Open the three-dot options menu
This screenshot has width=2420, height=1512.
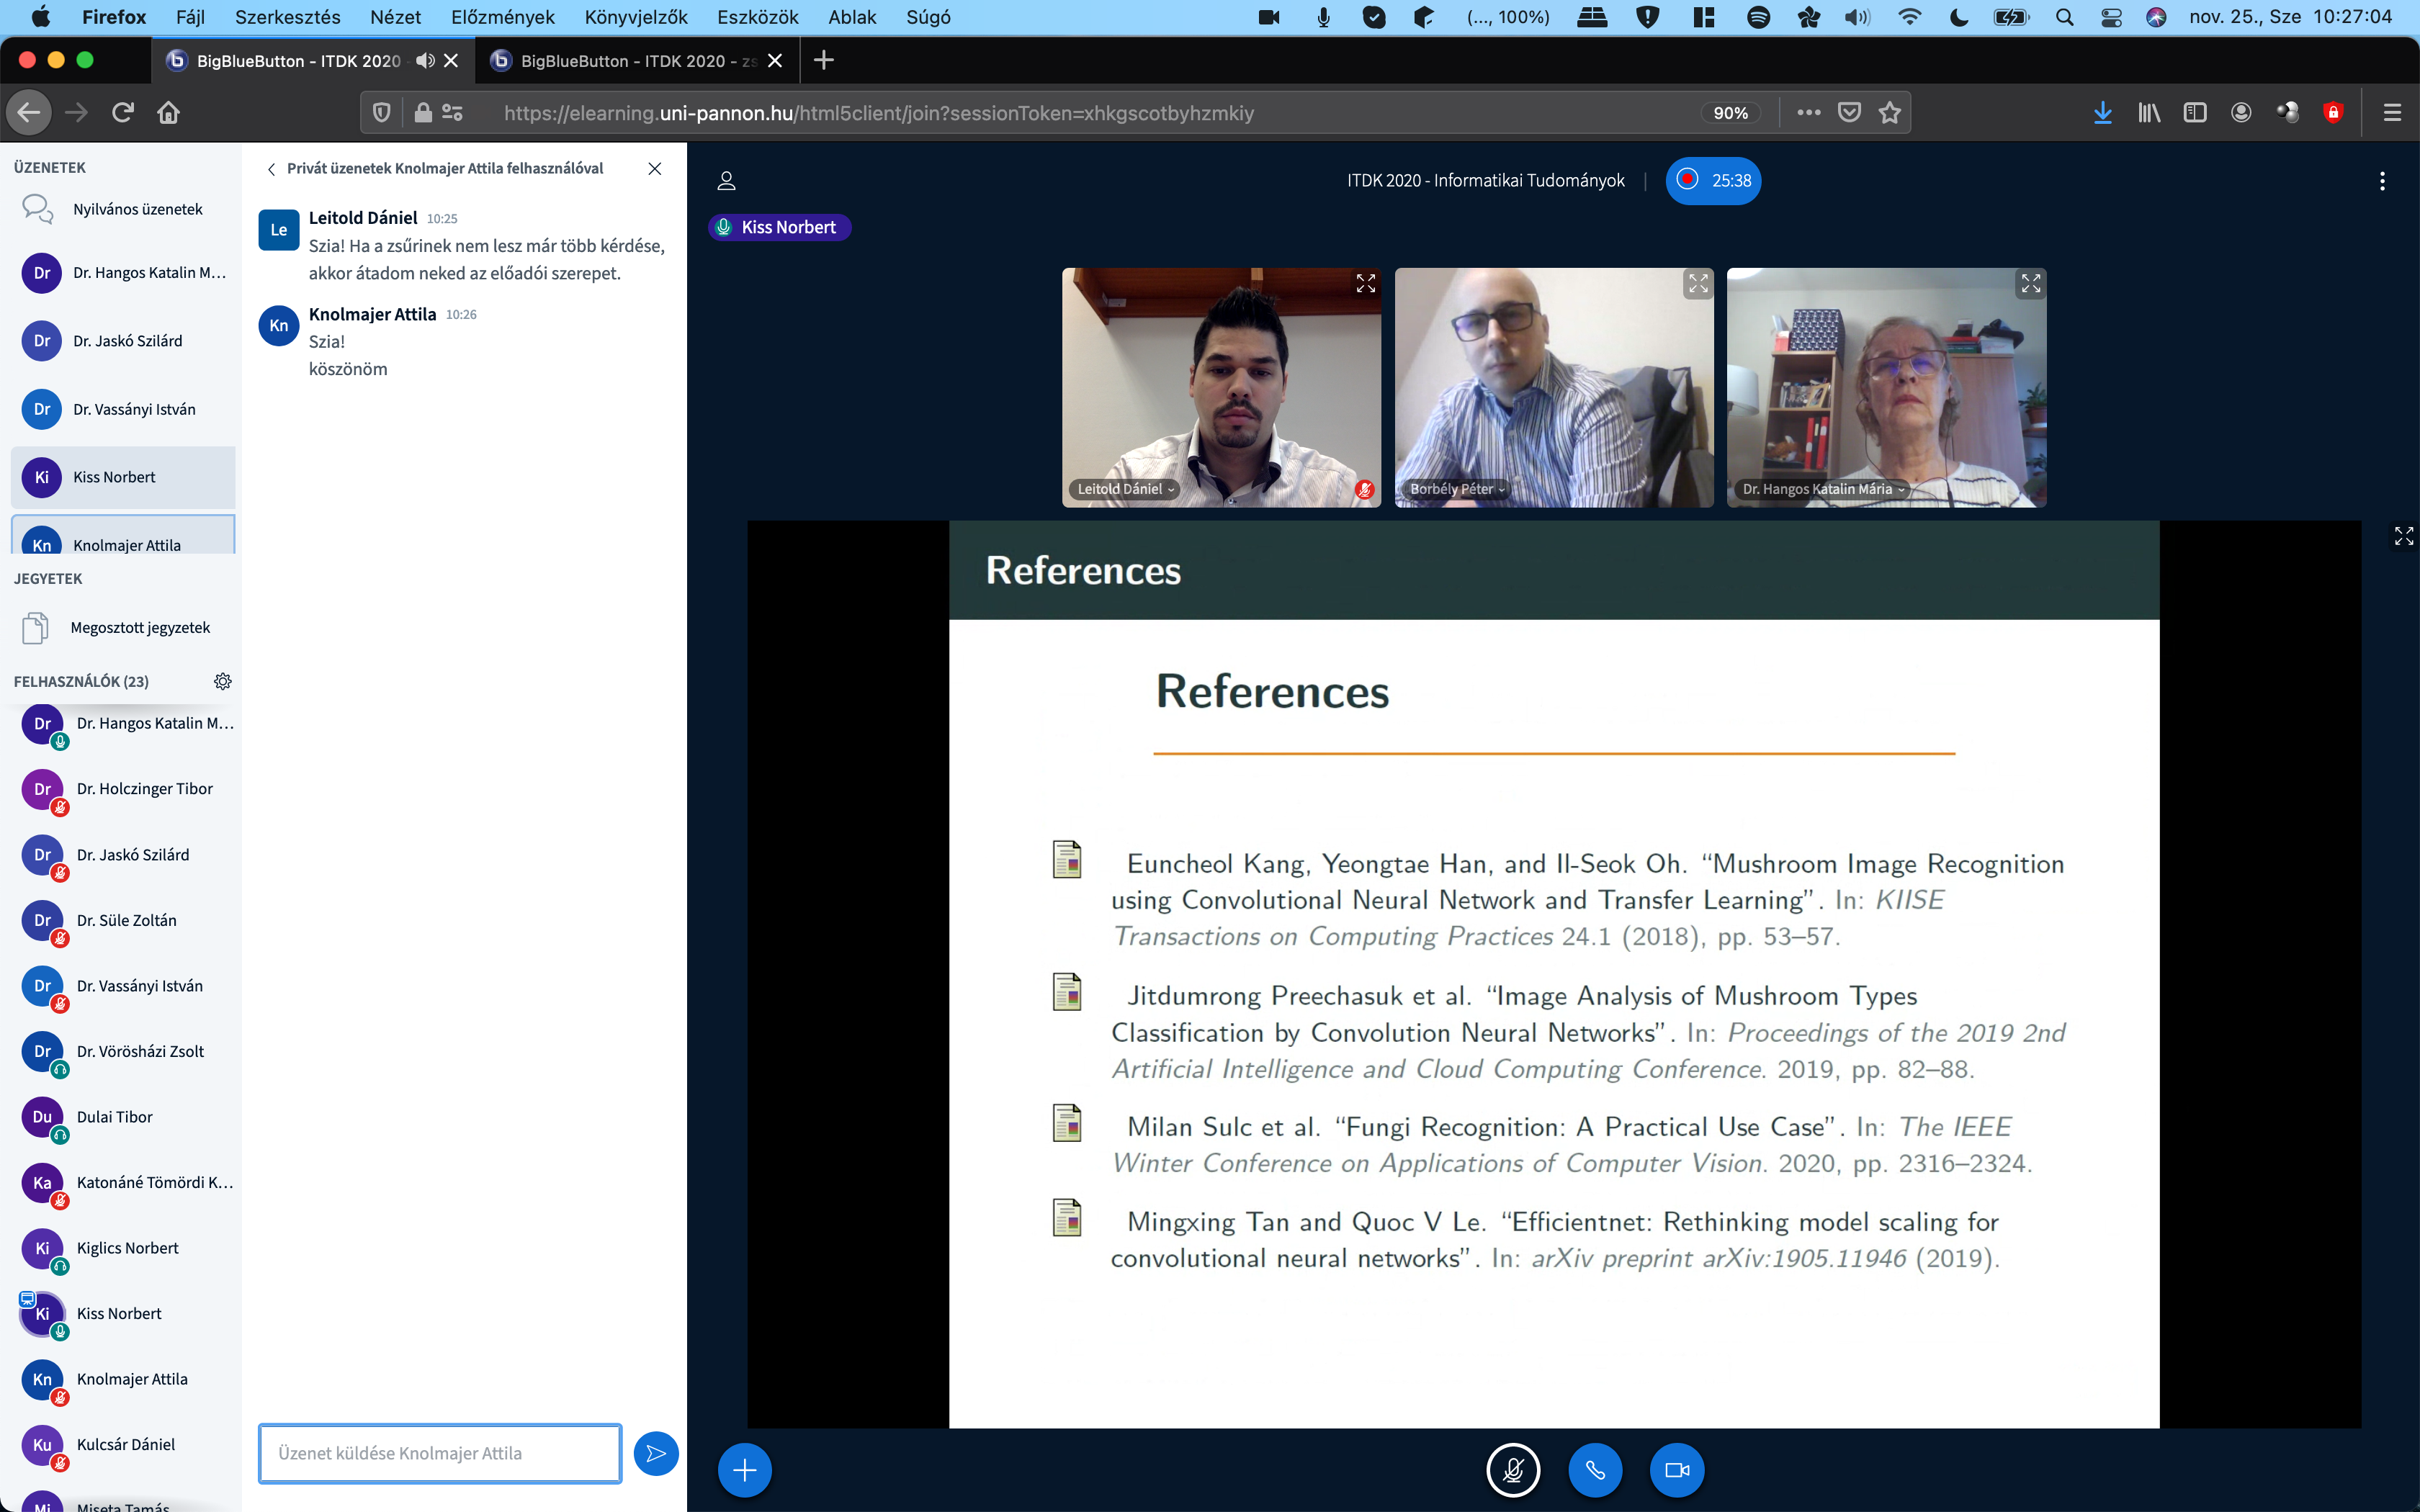click(2382, 181)
